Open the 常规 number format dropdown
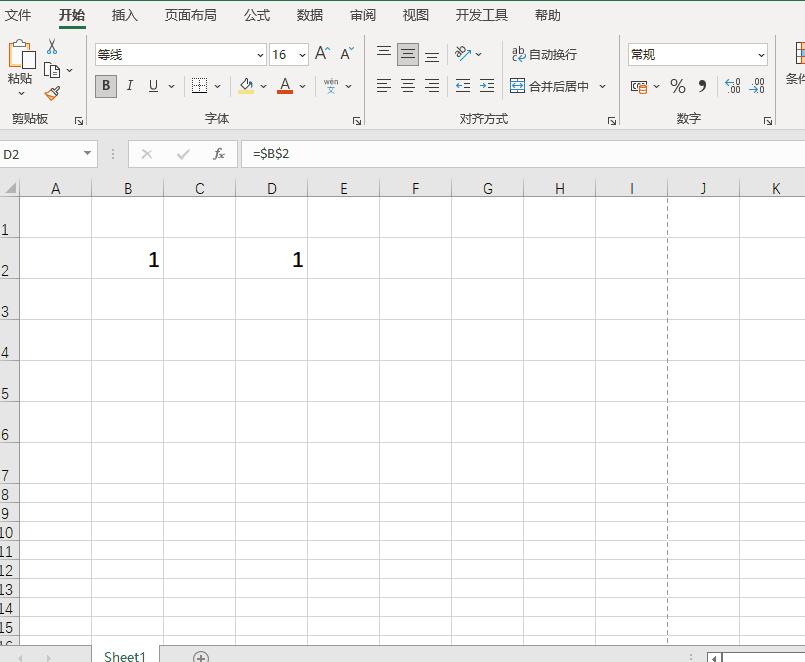805x662 pixels. (761, 54)
